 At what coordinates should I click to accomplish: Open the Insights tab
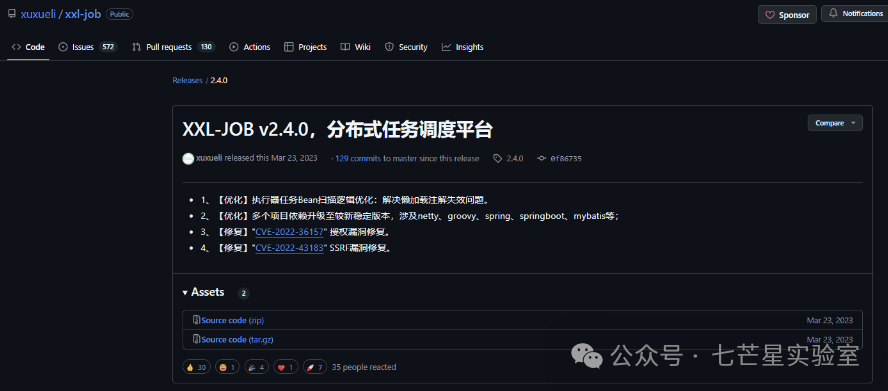click(463, 47)
